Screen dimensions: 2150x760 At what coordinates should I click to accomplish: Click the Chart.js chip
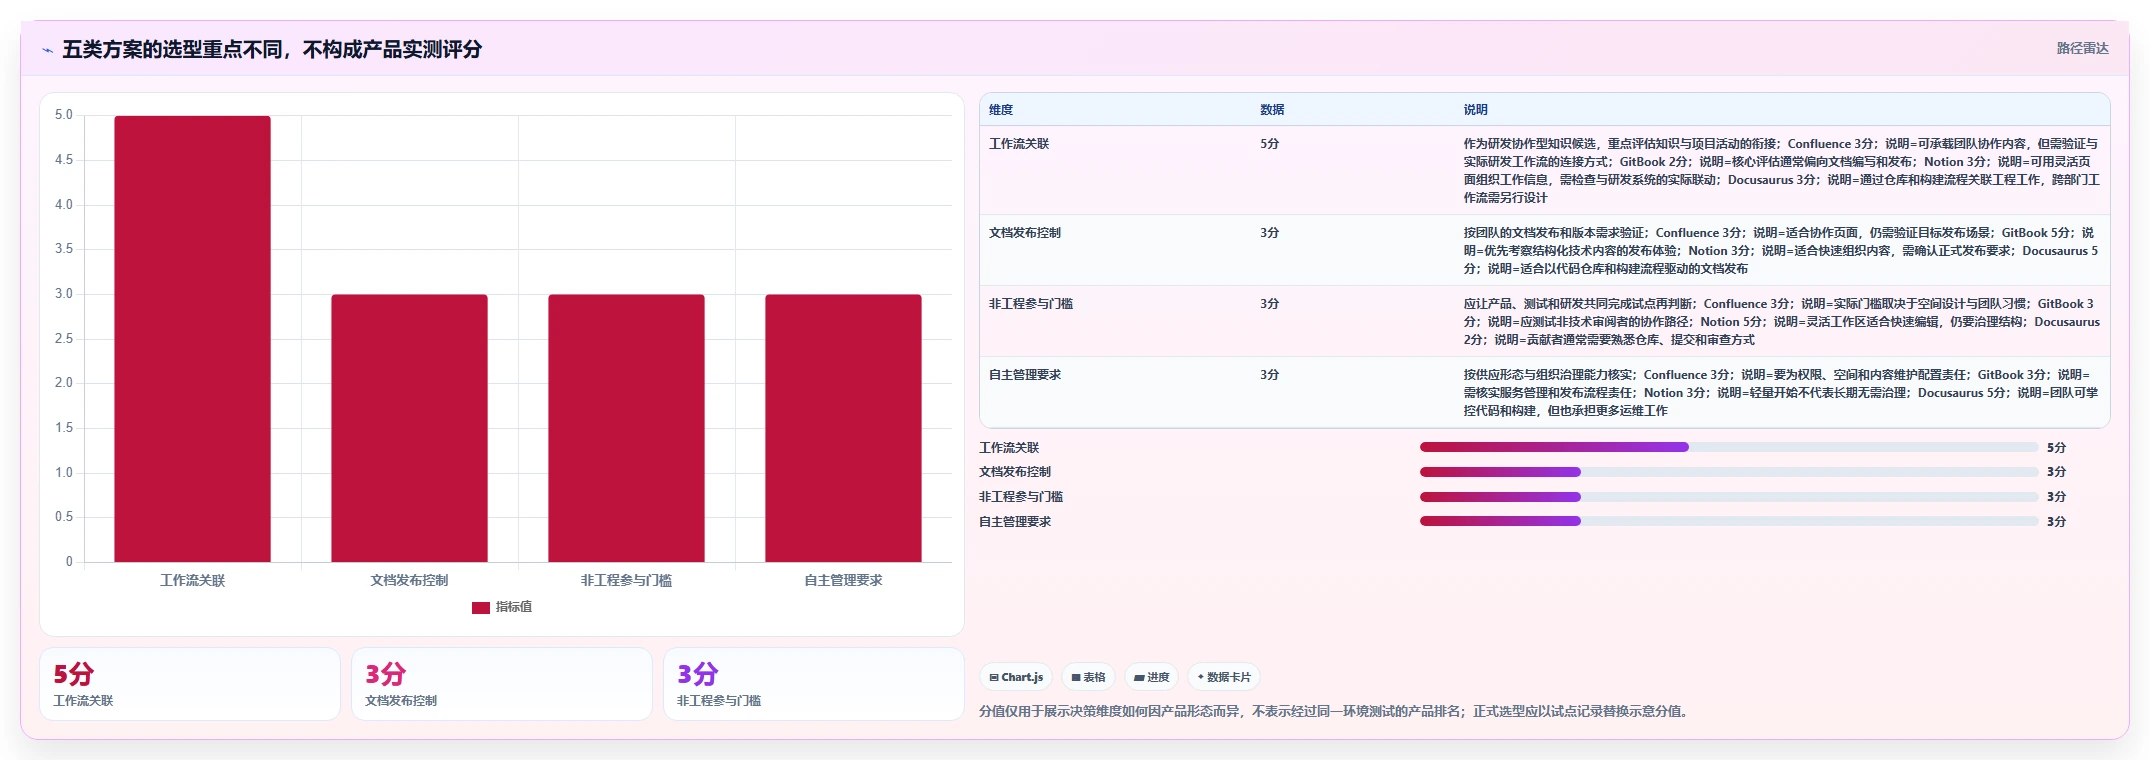(x=1016, y=677)
